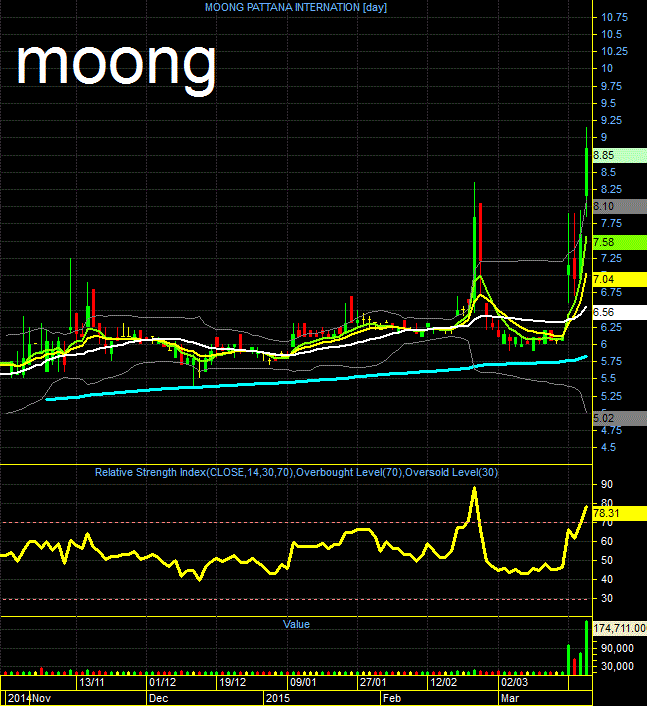The width and height of the screenshot is (659, 706).
Task: Select the 2014 Nov month label
Action: click(x=29, y=698)
